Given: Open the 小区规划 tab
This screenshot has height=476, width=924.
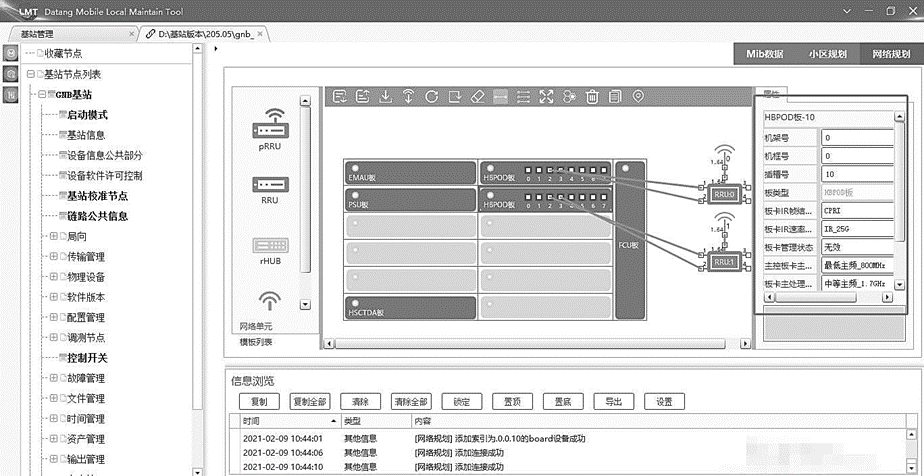Looking at the screenshot, I should click(827, 54).
